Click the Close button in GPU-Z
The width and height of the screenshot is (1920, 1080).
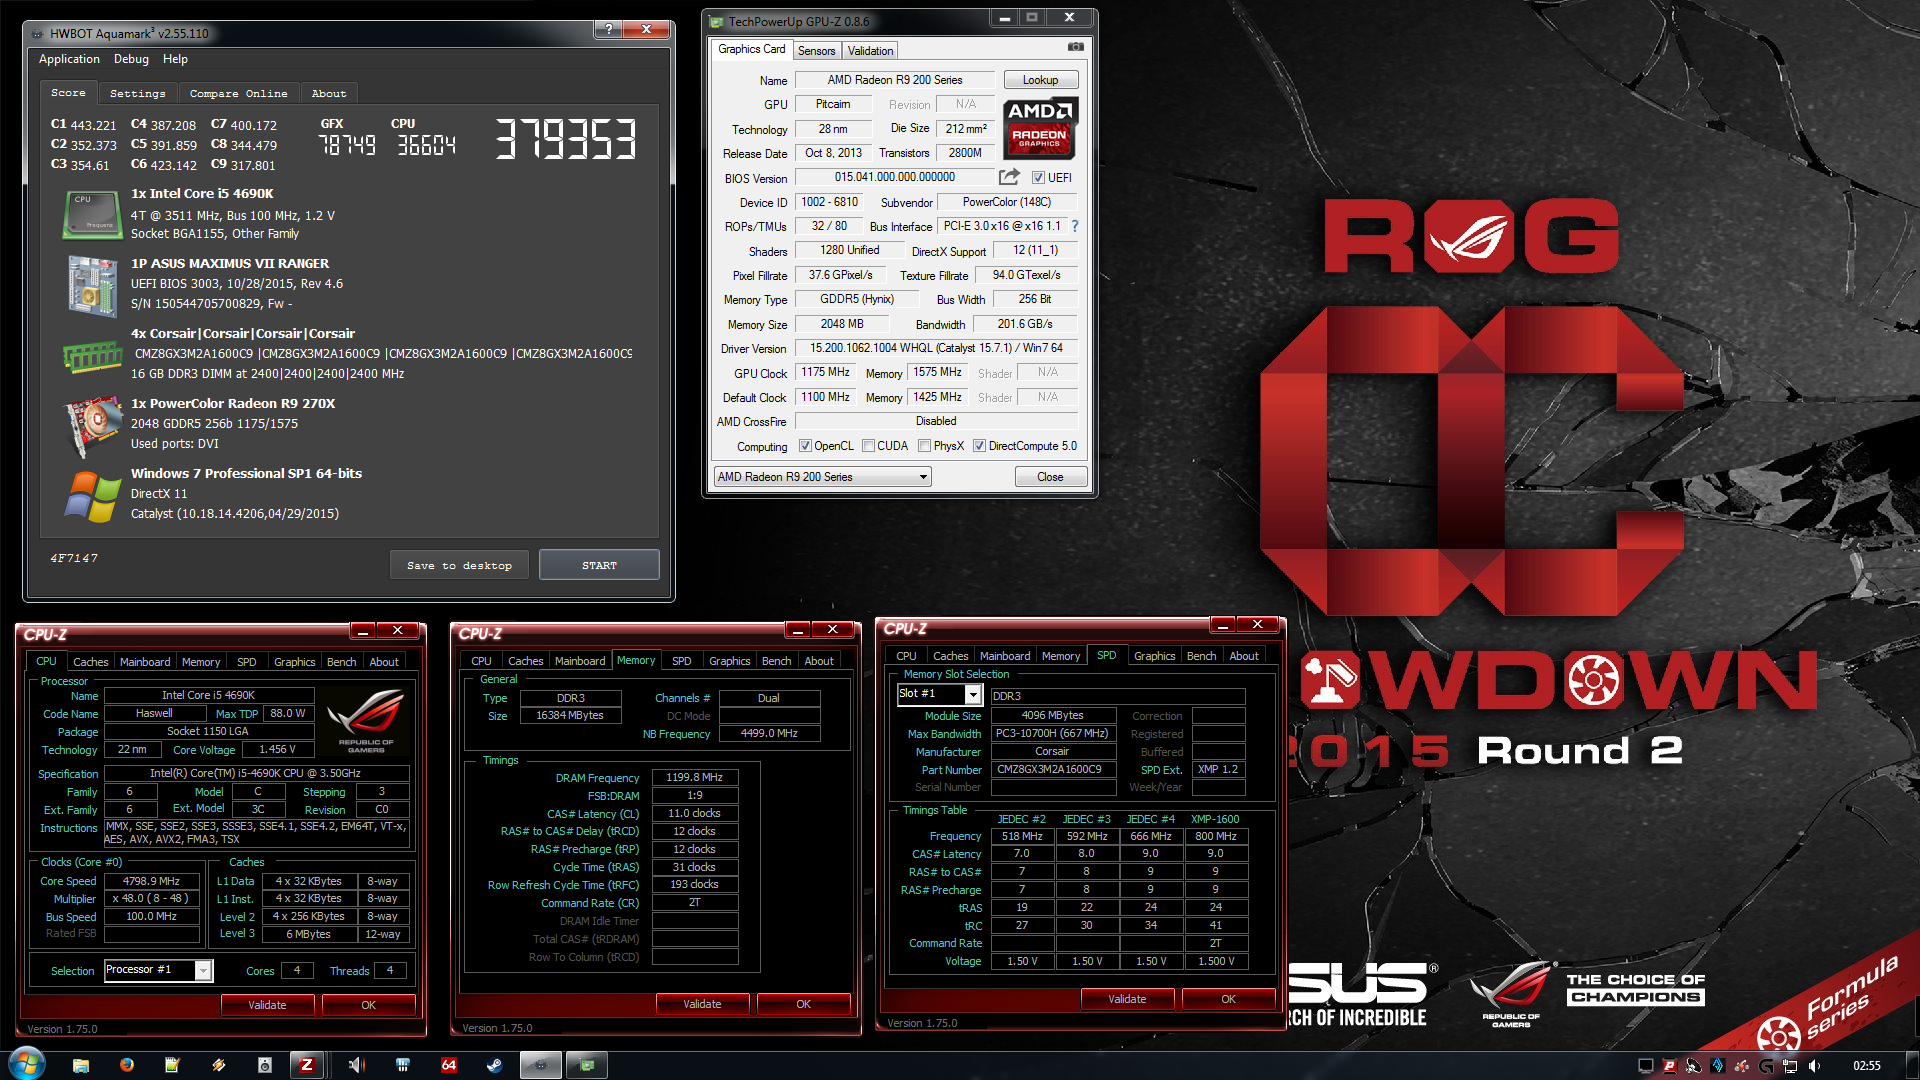(x=1050, y=477)
